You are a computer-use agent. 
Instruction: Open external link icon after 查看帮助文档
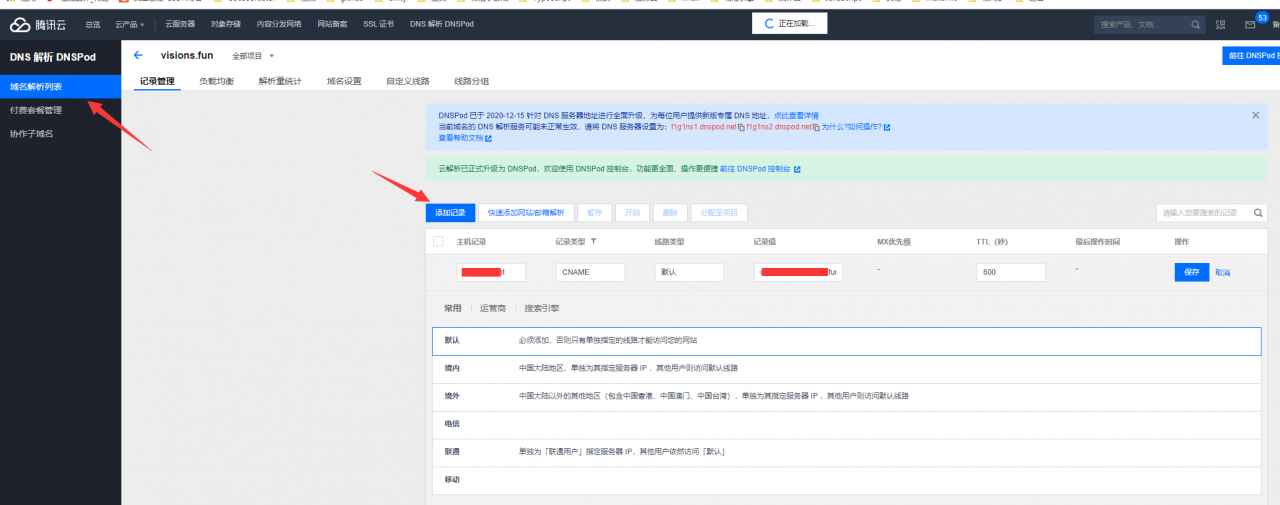tap(488, 138)
